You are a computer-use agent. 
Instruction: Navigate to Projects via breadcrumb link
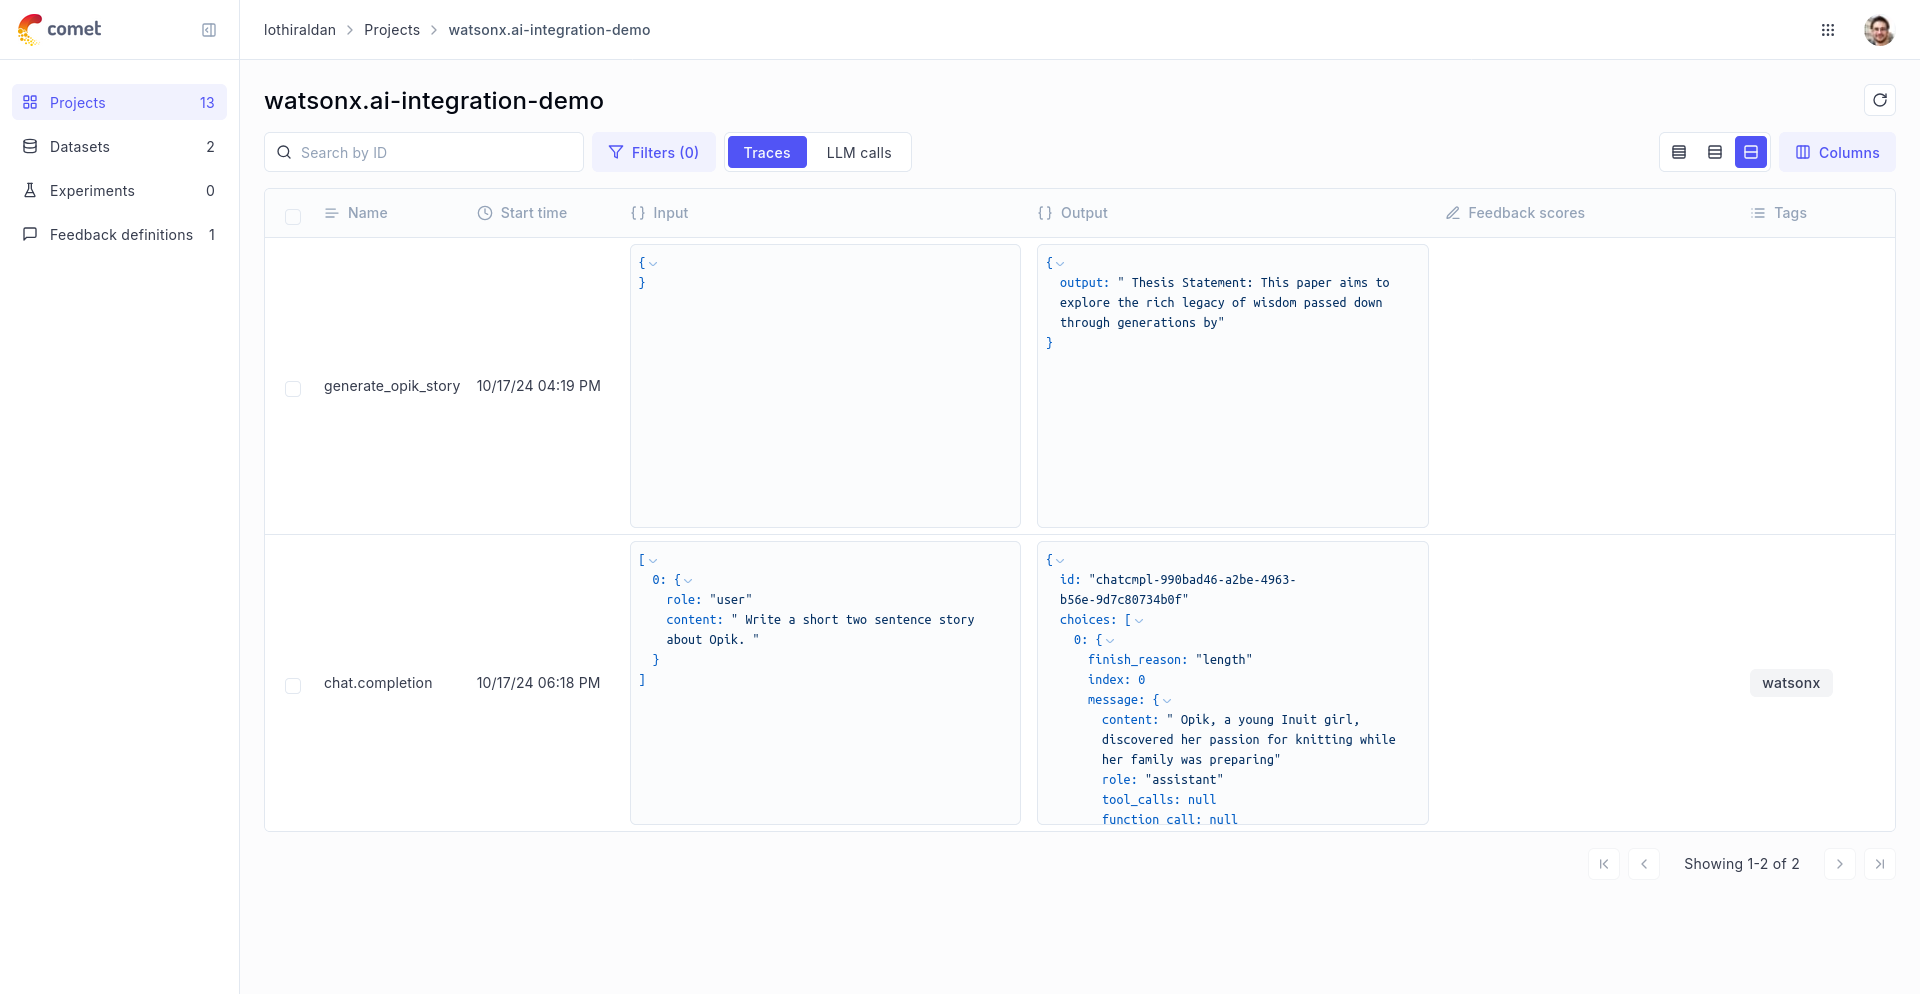tap(391, 30)
